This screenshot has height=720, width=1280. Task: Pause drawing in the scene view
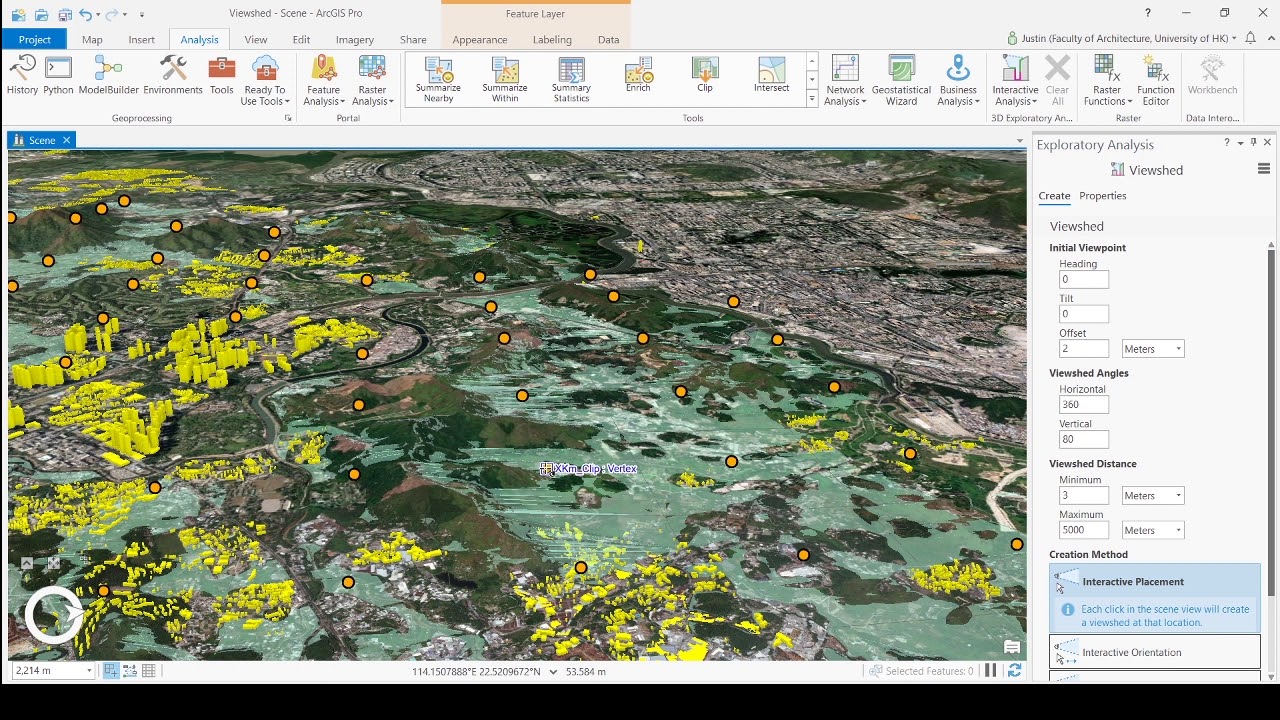pyautogui.click(x=991, y=671)
